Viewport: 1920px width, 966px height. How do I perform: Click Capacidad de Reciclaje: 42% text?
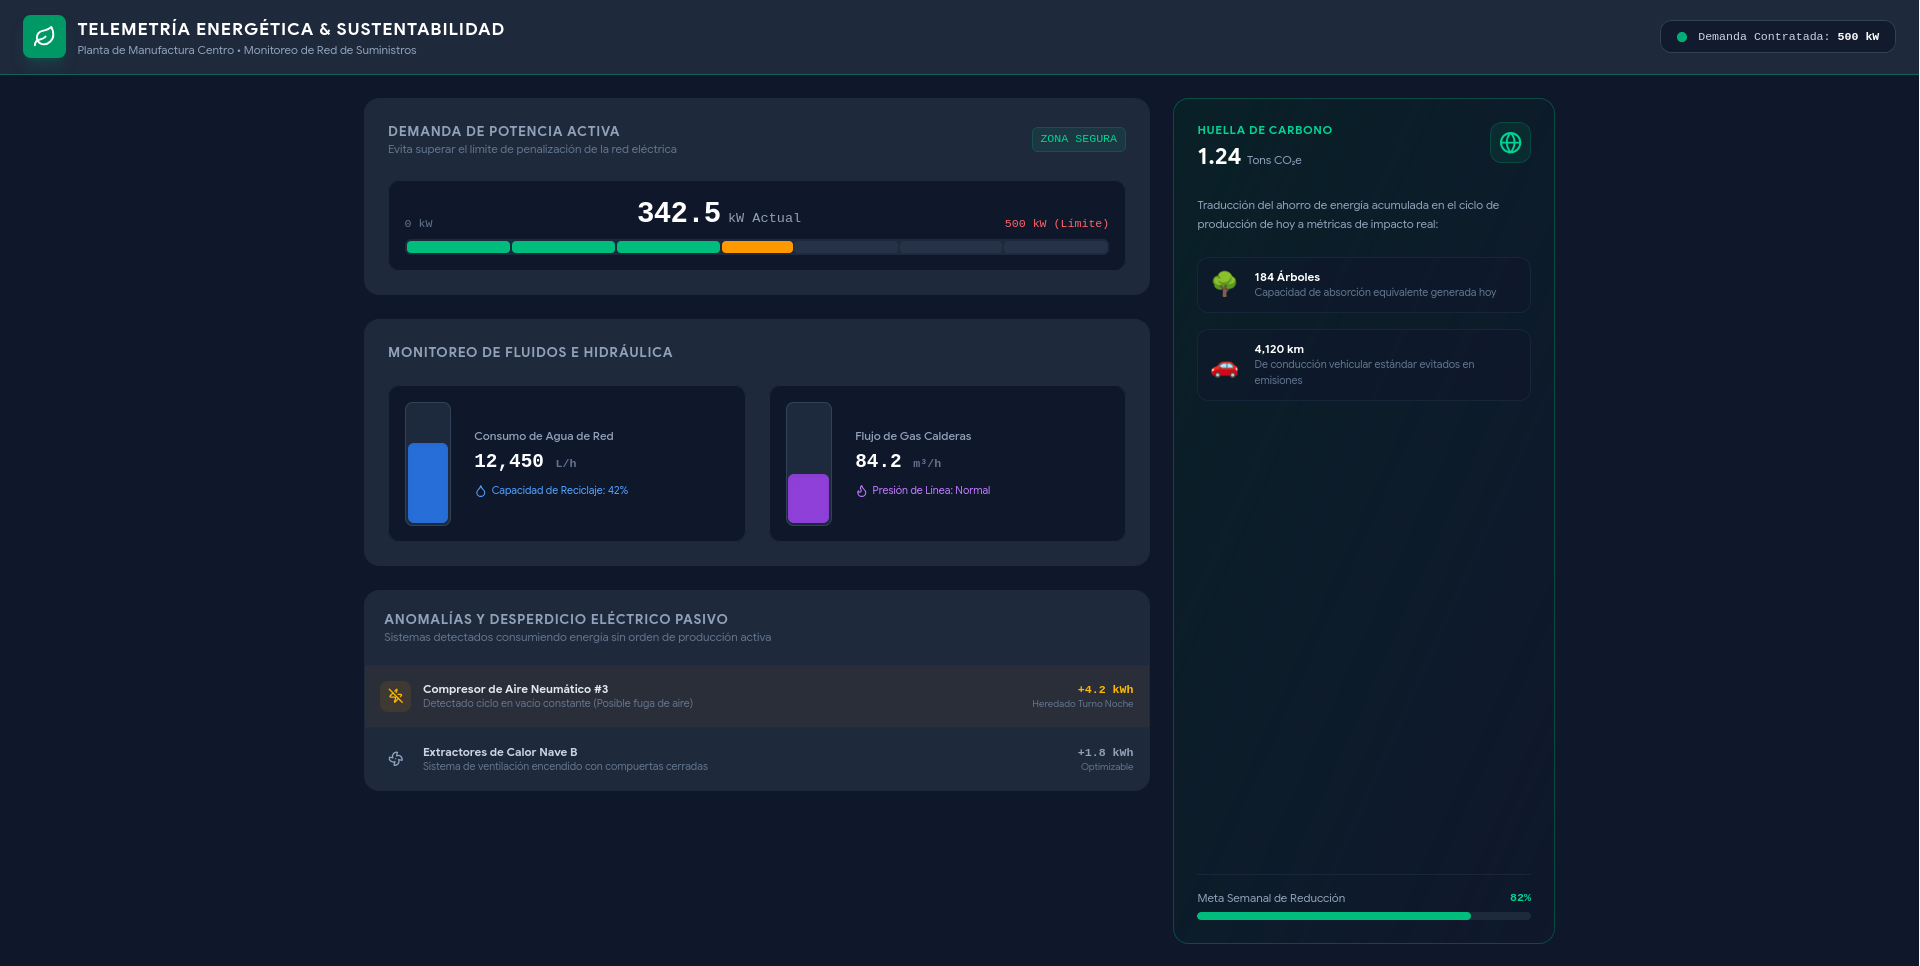tap(560, 491)
